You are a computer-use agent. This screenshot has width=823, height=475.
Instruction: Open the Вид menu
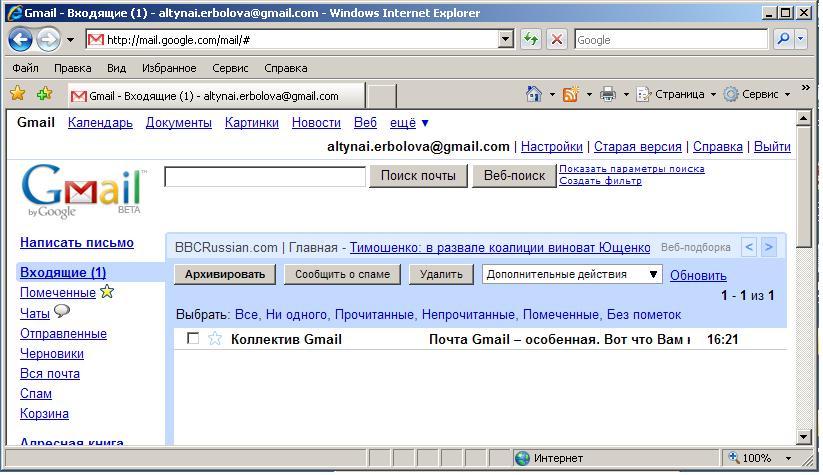click(x=117, y=68)
